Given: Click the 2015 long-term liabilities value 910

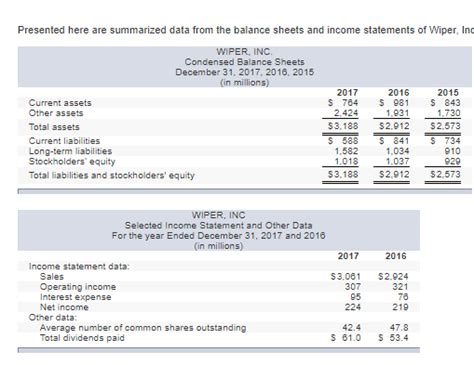Looking at the screenshot, I should click(452, 151).
